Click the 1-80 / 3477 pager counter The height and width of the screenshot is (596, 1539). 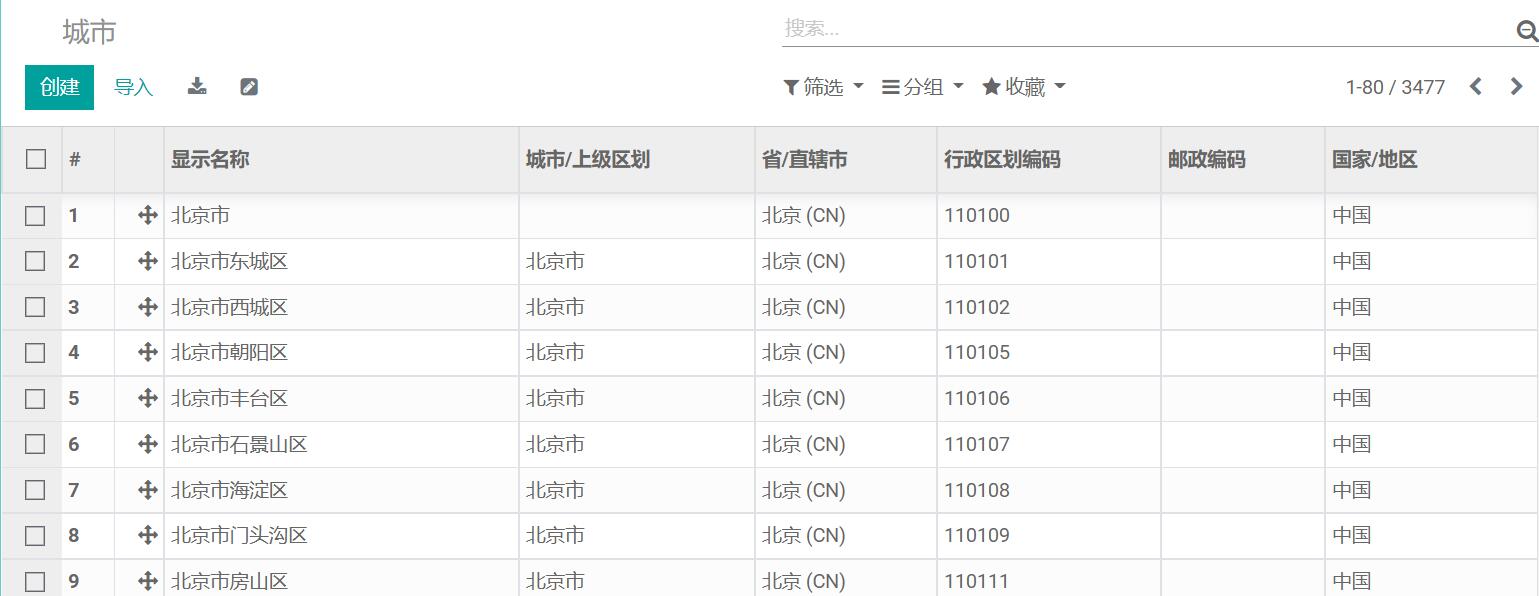click(1395, 87)
